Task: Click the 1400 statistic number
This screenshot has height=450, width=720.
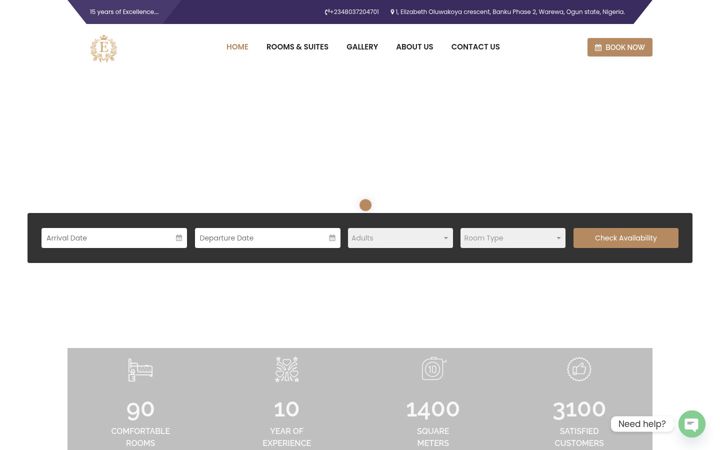Action: [433, 409]
